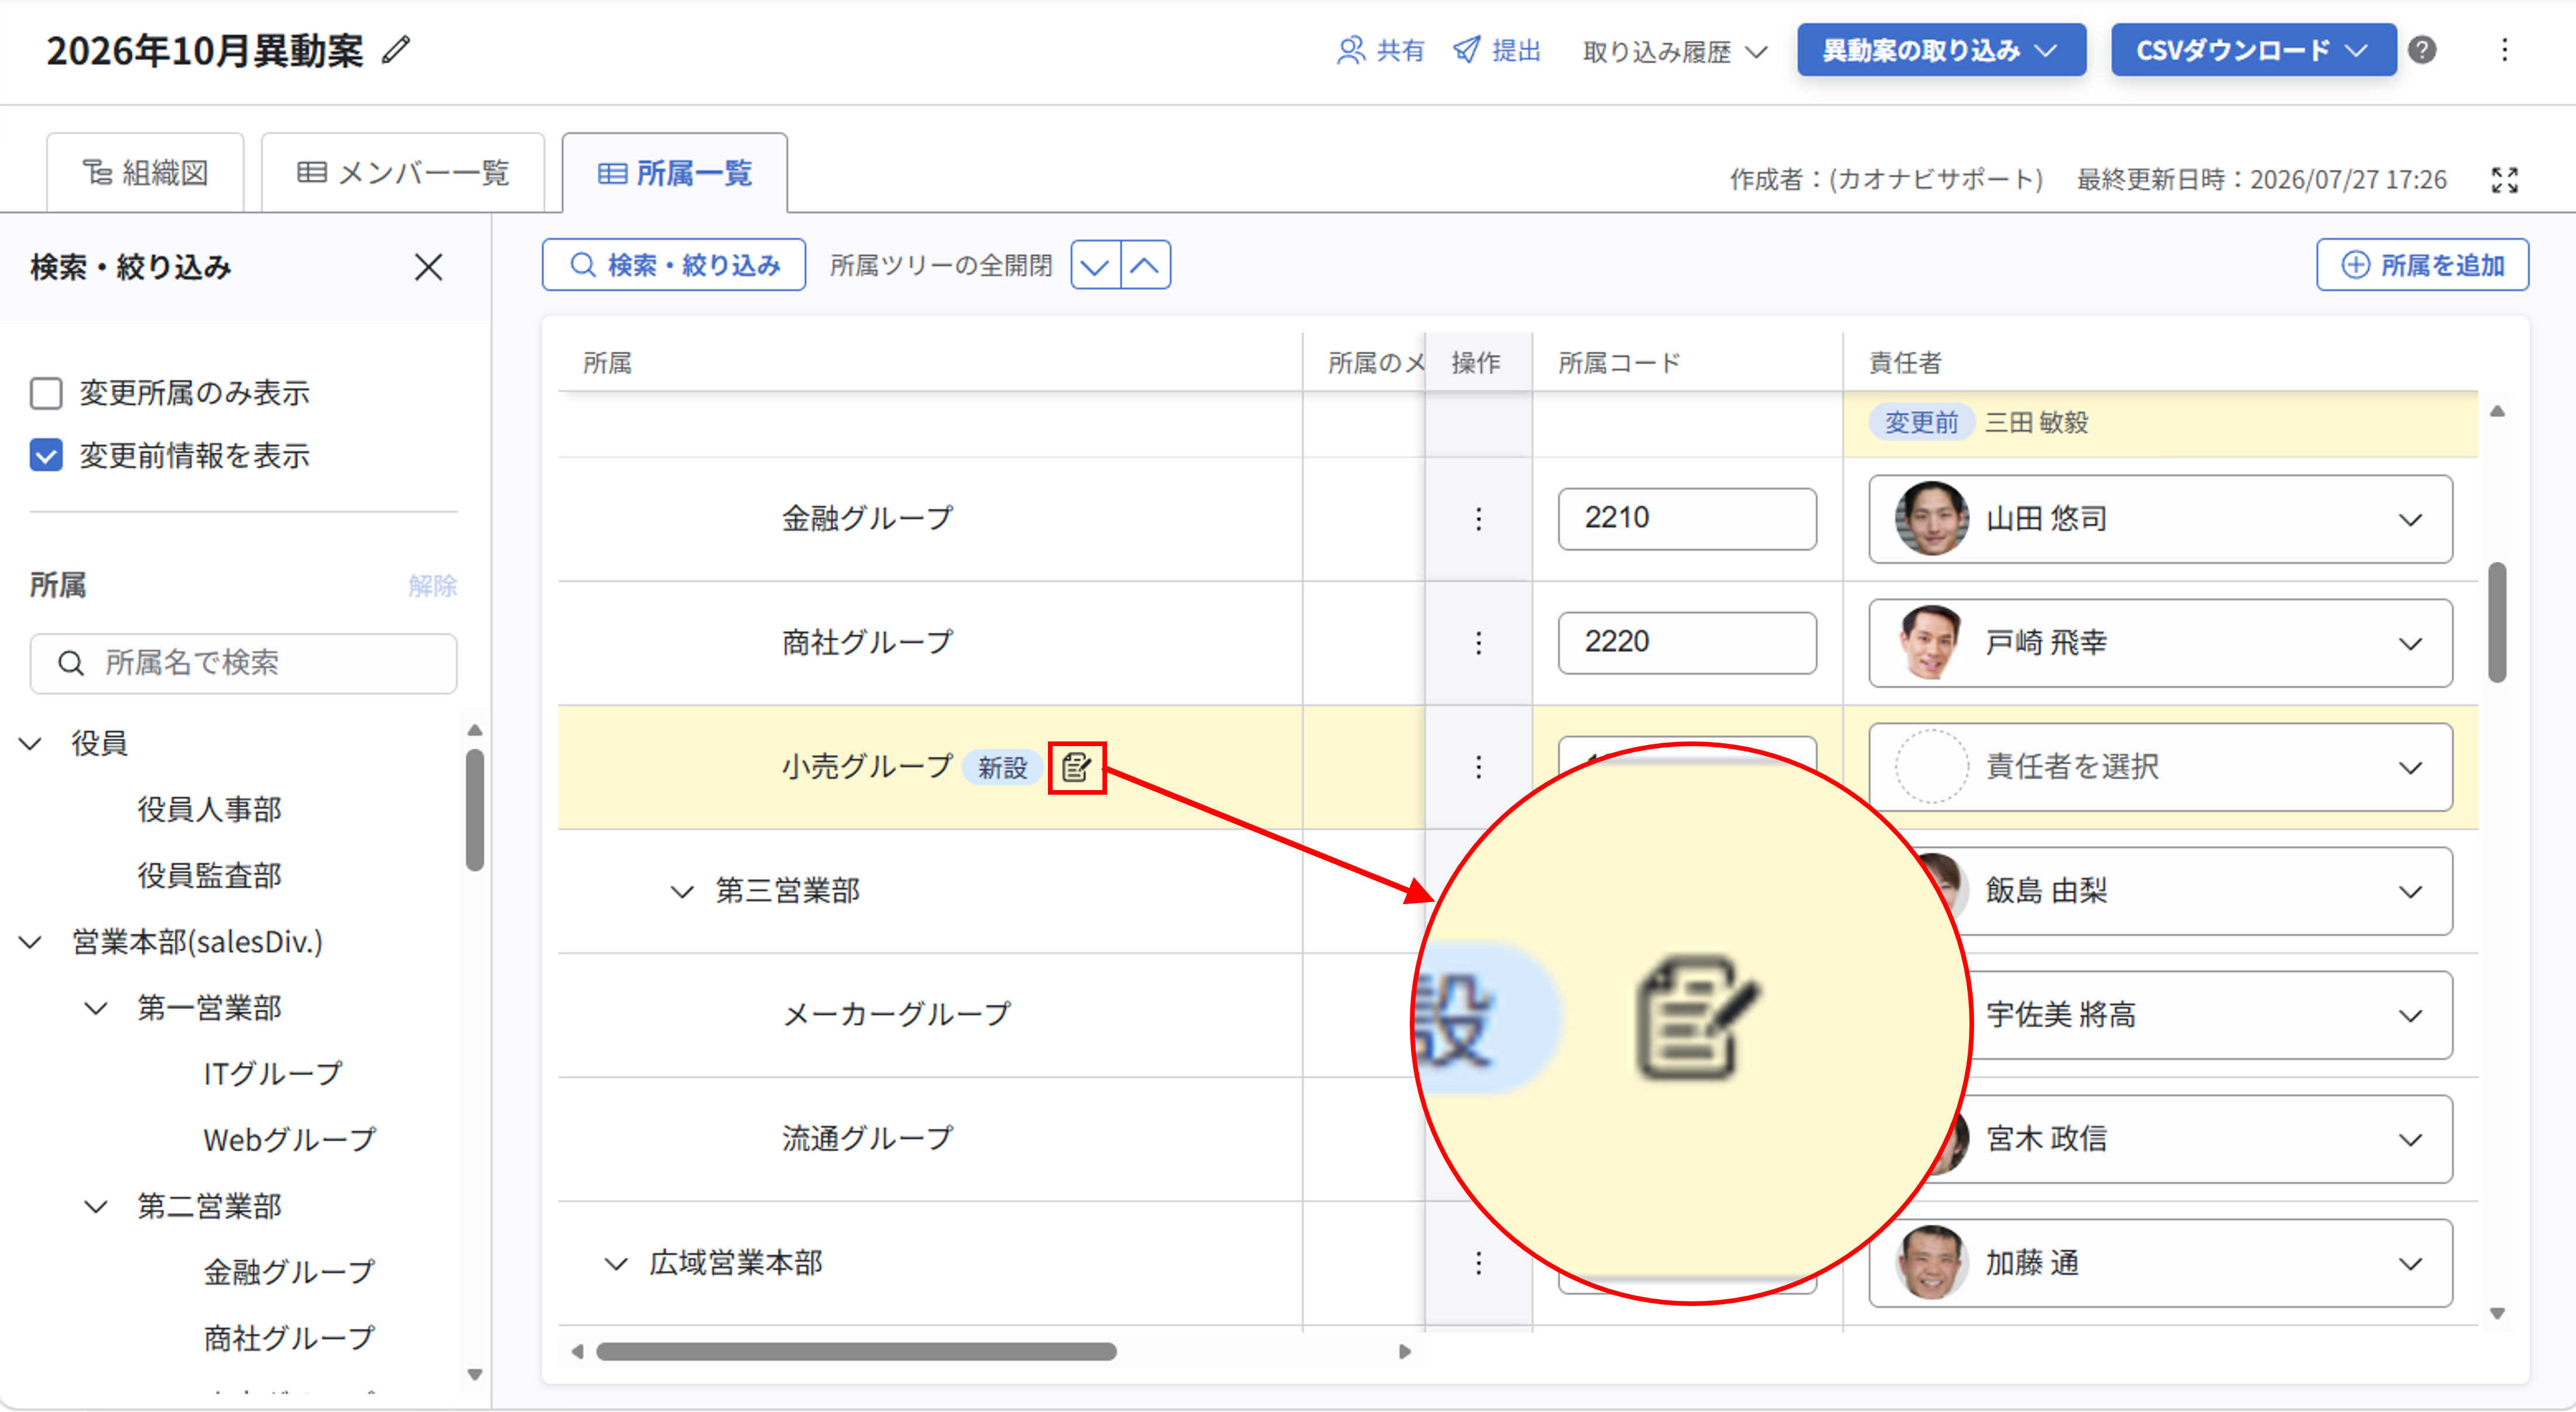2576x1412 pixels.
Task: Open the 共有 share option
Action: pyautogui.click(x=1380, y=50)
